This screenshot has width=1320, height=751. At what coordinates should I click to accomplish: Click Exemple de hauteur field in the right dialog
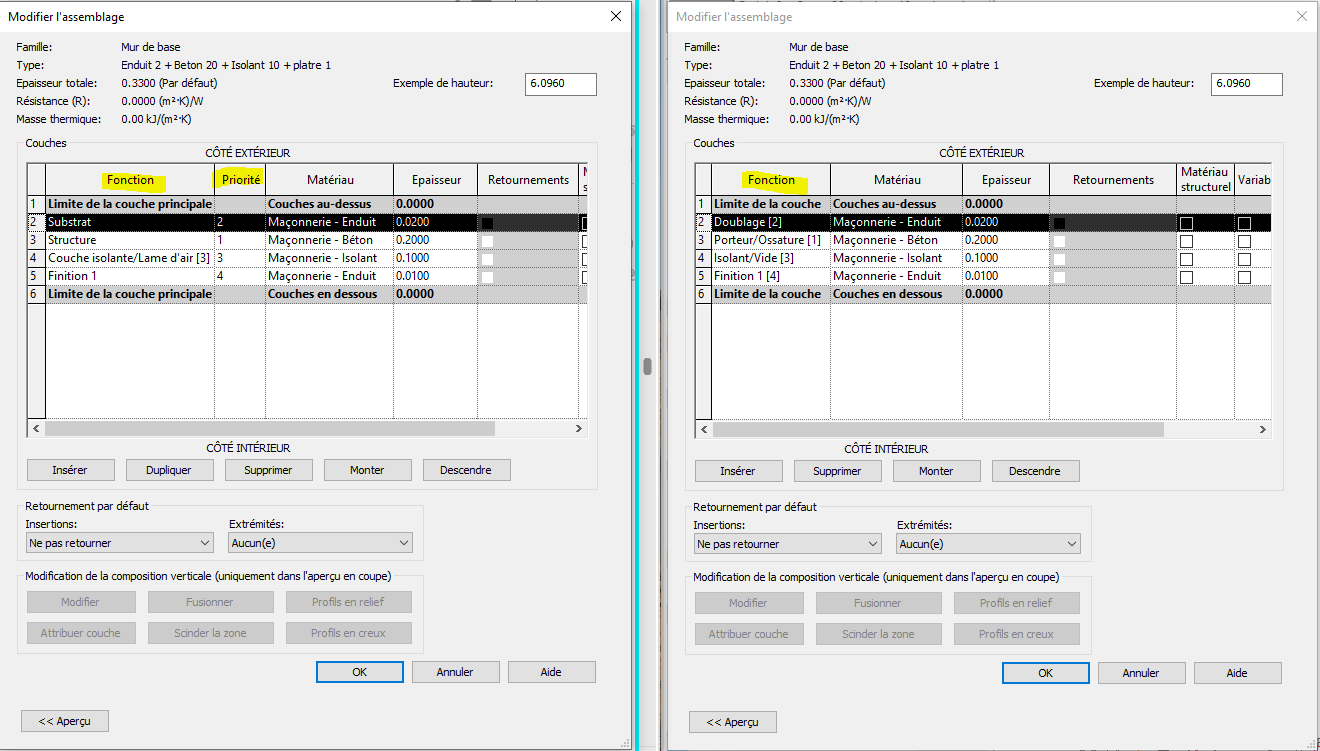tap(1246, 84)
